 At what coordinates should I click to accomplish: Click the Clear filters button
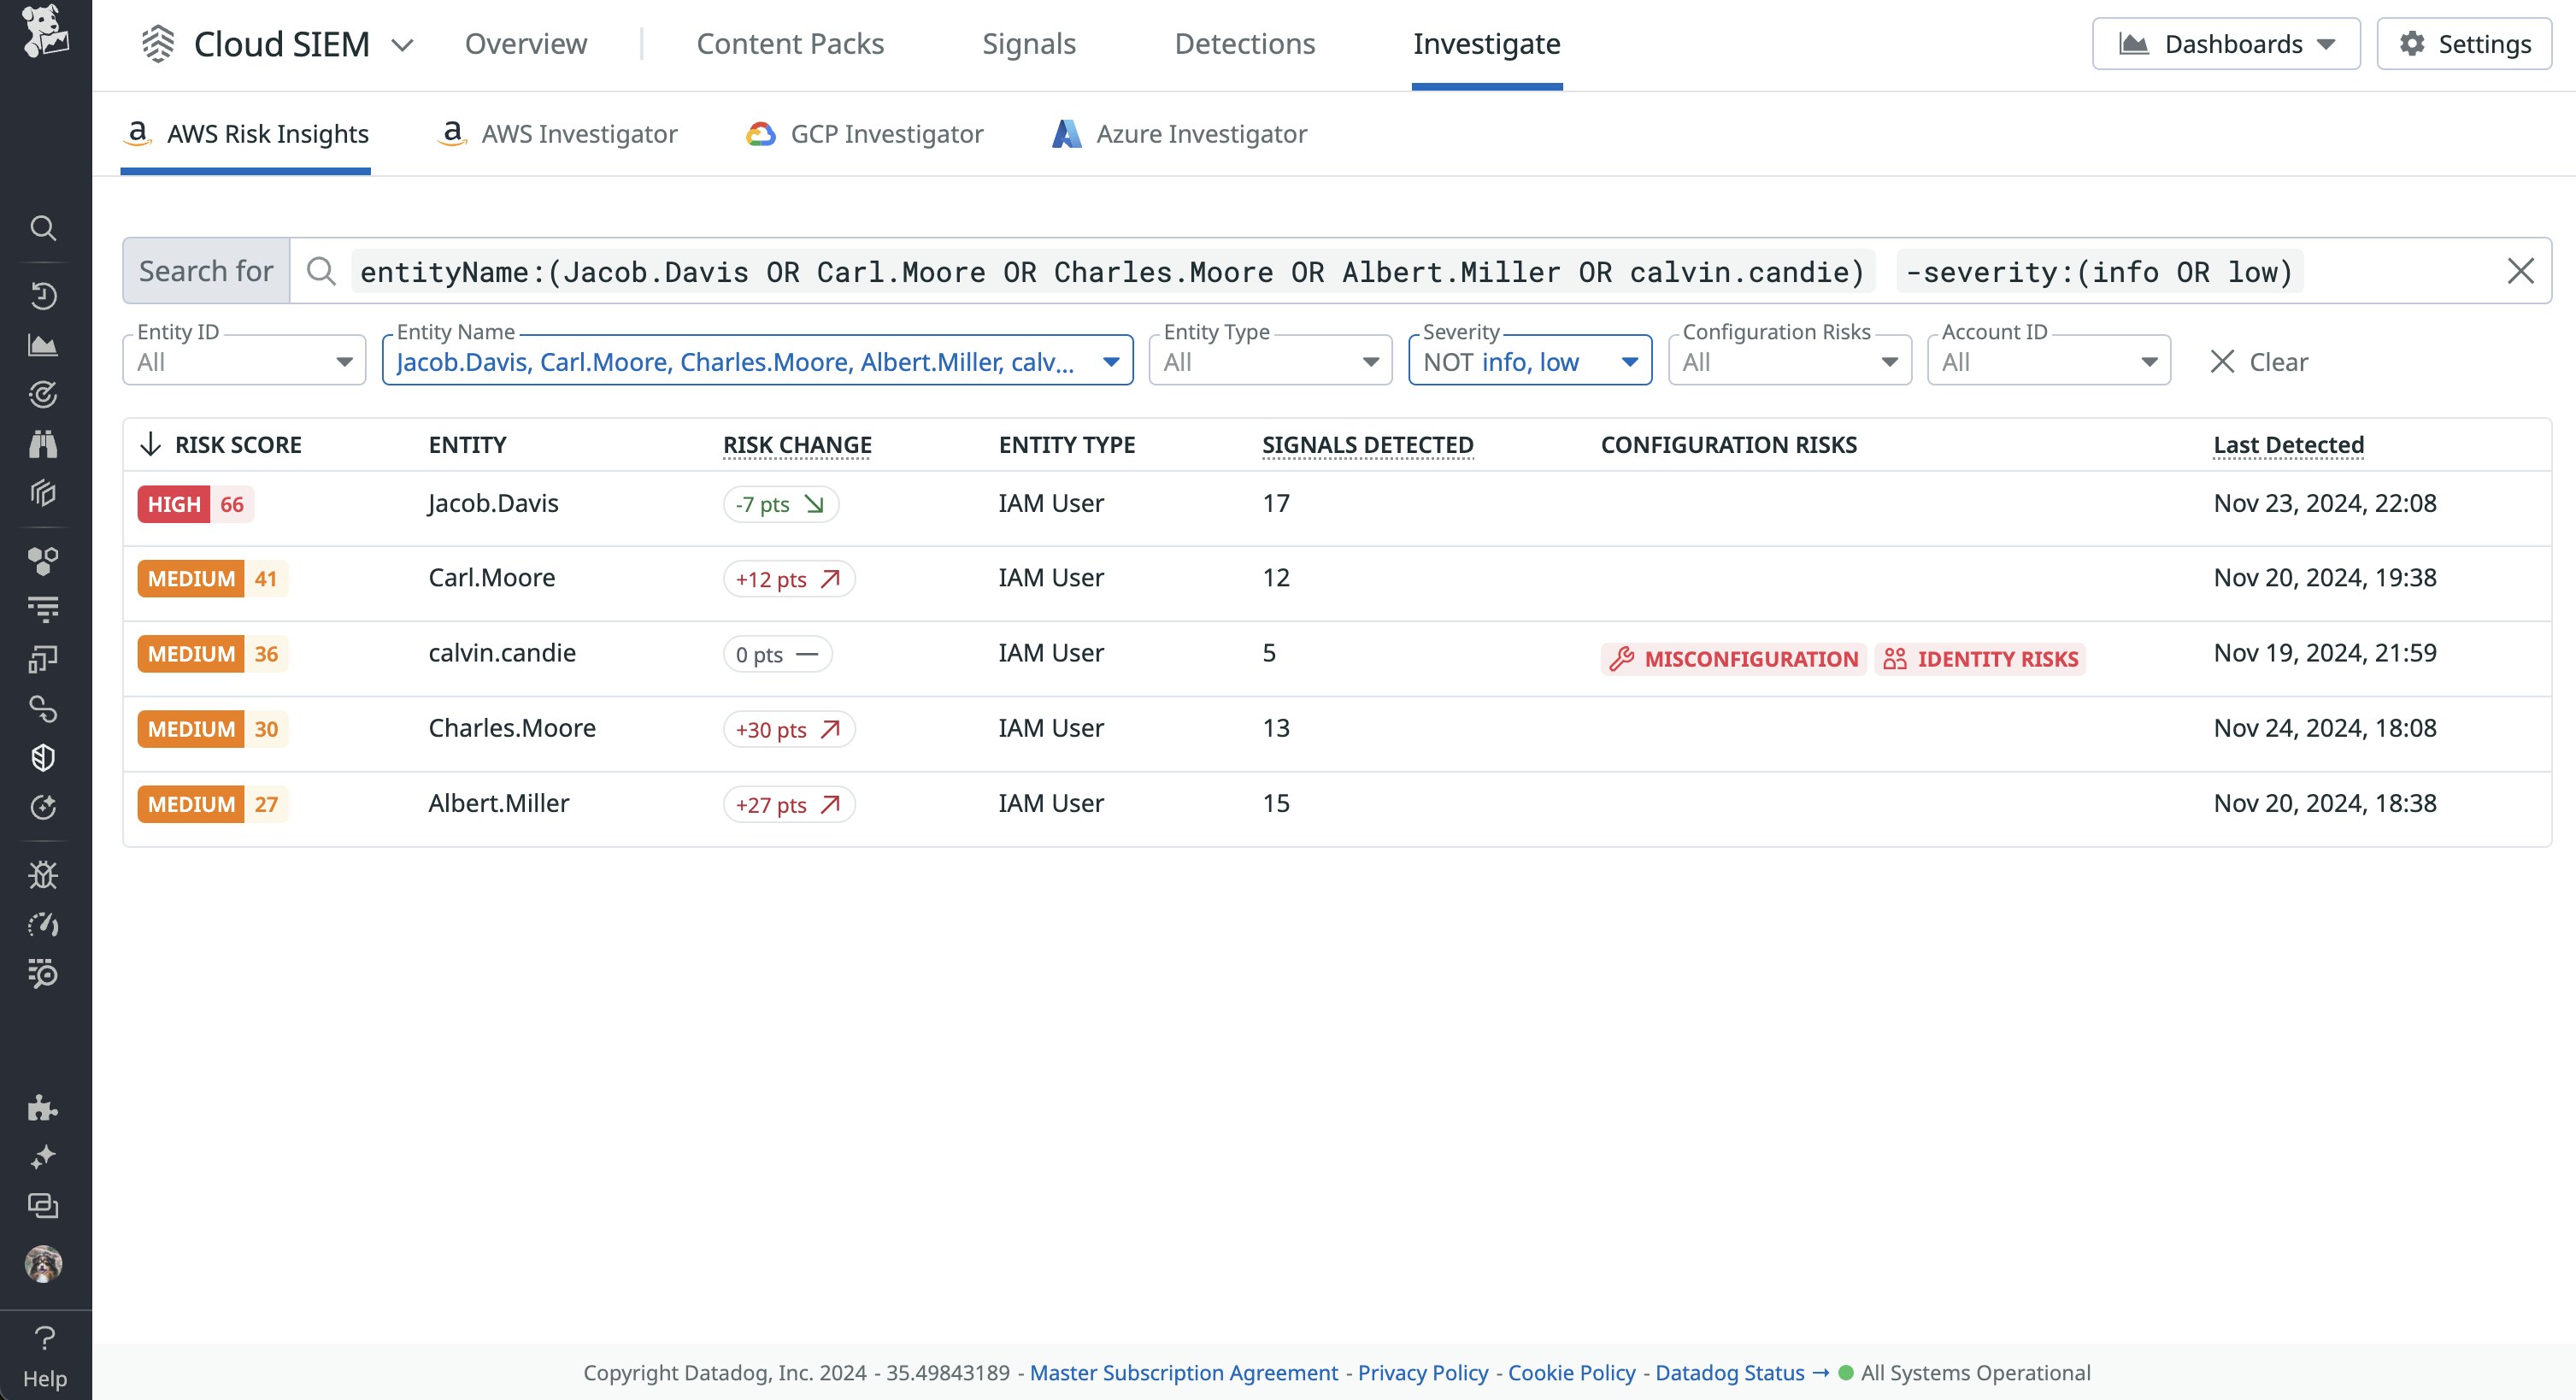tap(2261, 361)
